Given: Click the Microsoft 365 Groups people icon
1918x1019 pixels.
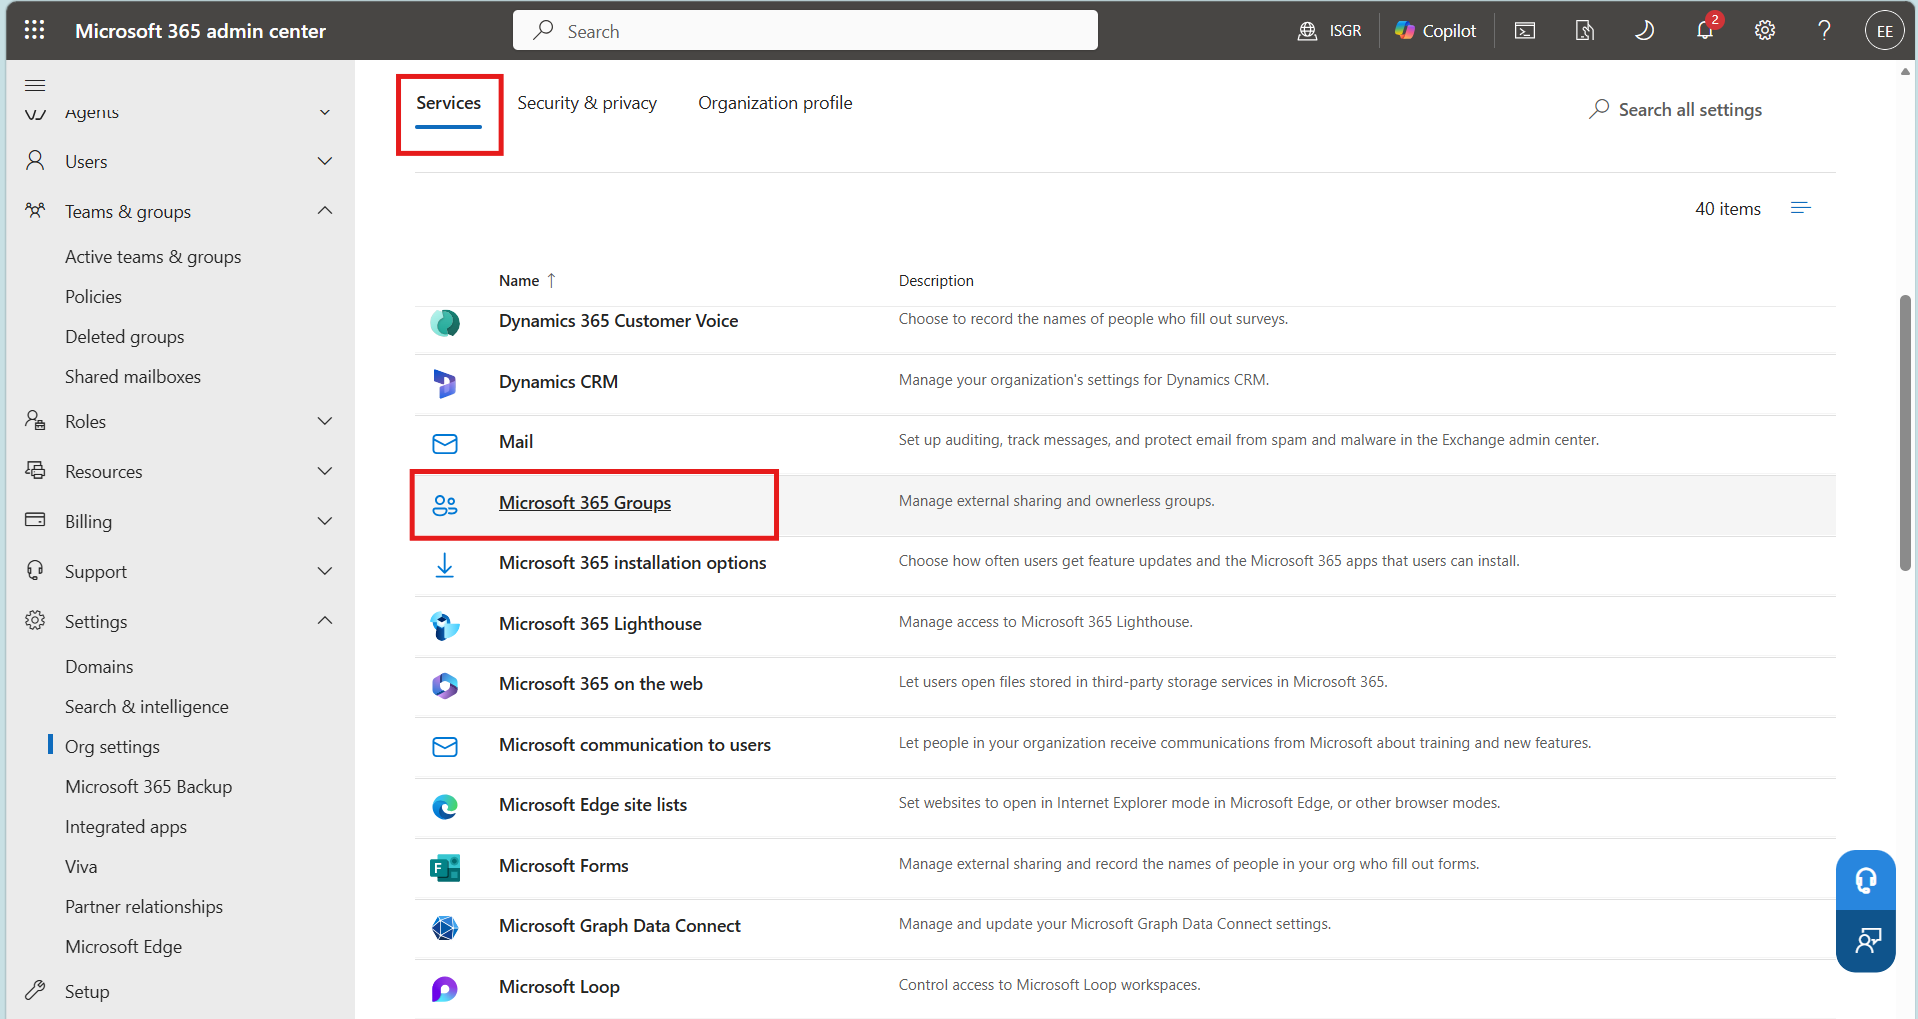Looking at the screenshot, I should tap(445, 505).
